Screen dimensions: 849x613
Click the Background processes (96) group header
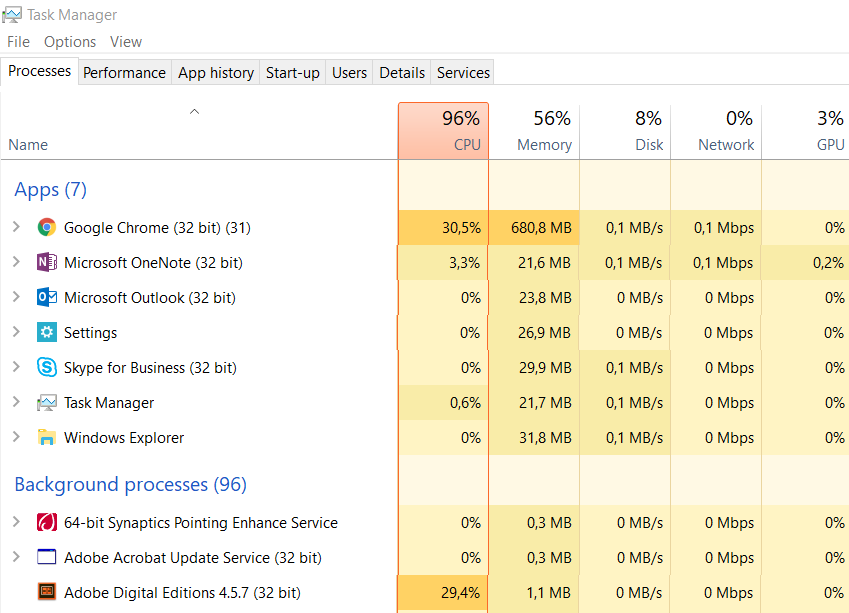click(130, 484)
